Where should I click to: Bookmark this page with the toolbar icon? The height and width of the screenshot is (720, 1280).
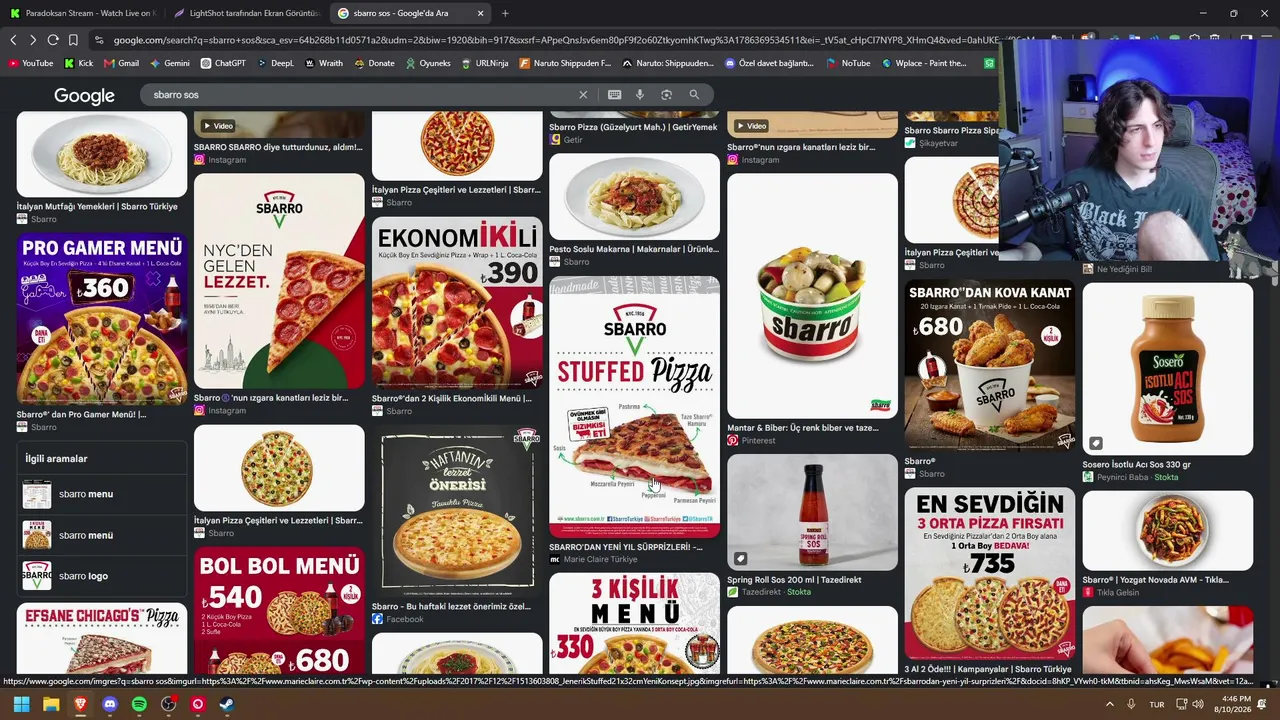[x=73, y=40]
